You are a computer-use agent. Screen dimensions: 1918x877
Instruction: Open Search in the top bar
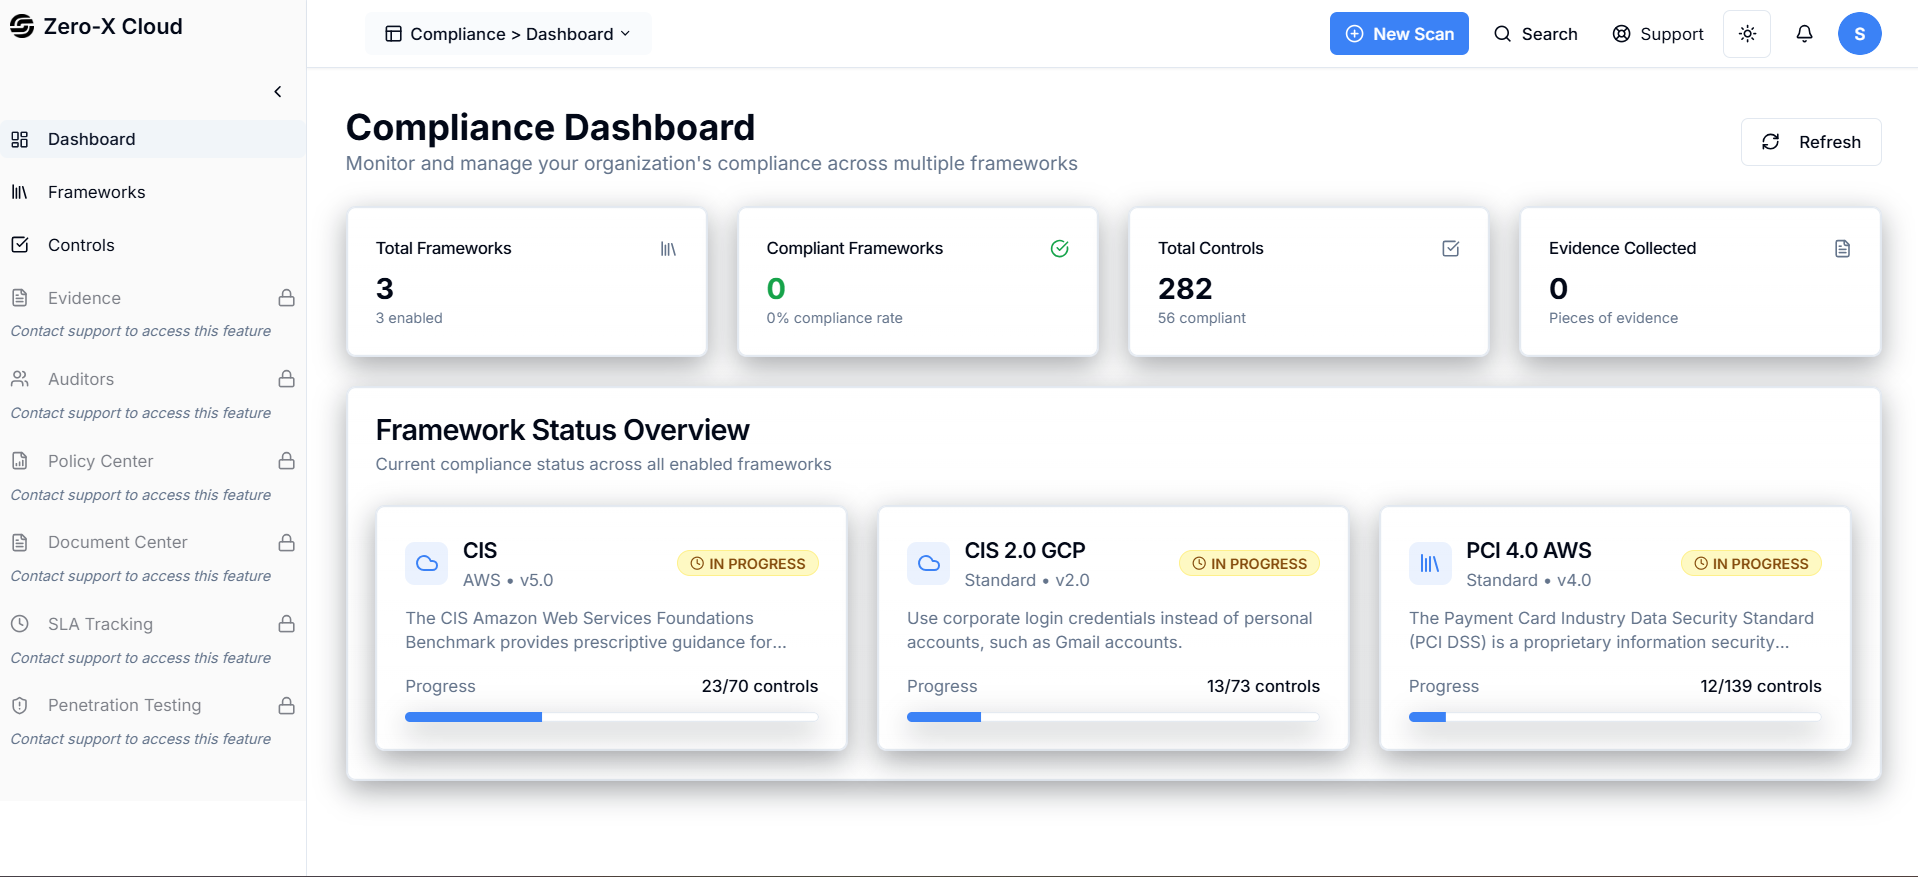tap(1536, 34)
